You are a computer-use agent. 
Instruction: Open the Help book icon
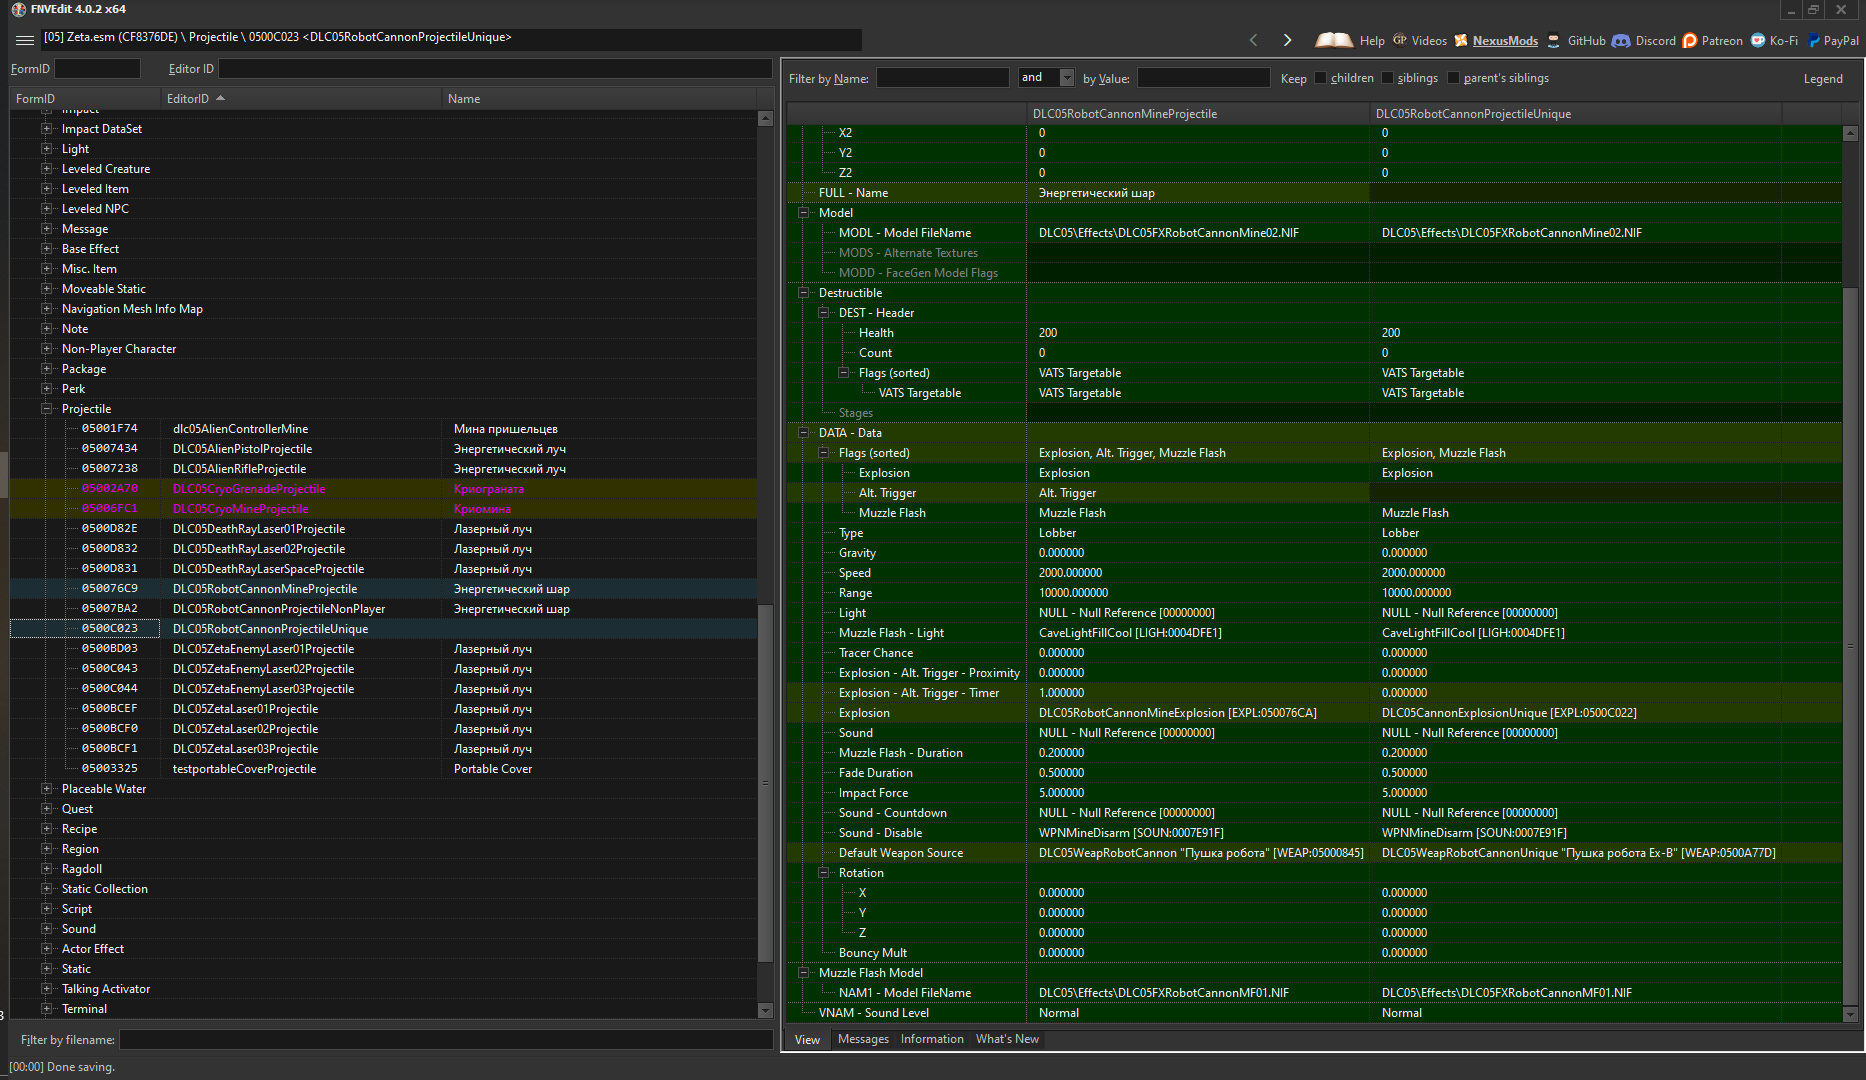[x=1334, y=40]
